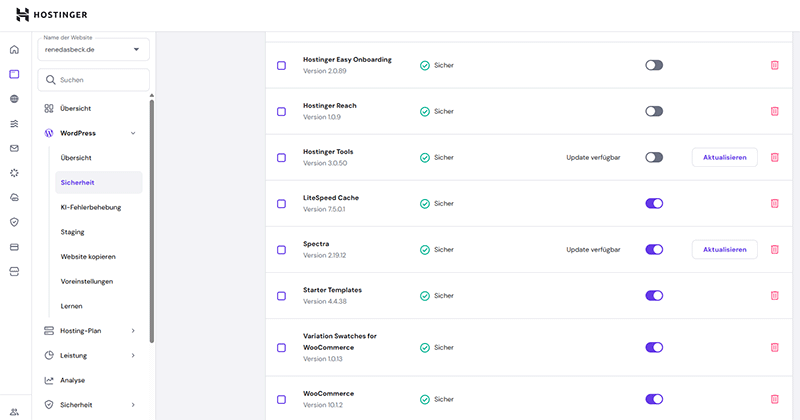Click the WordPress logo icon in sidebar
Image resolution: width=800 pixels, height=420 pixels.
click(x=49, y=133)
